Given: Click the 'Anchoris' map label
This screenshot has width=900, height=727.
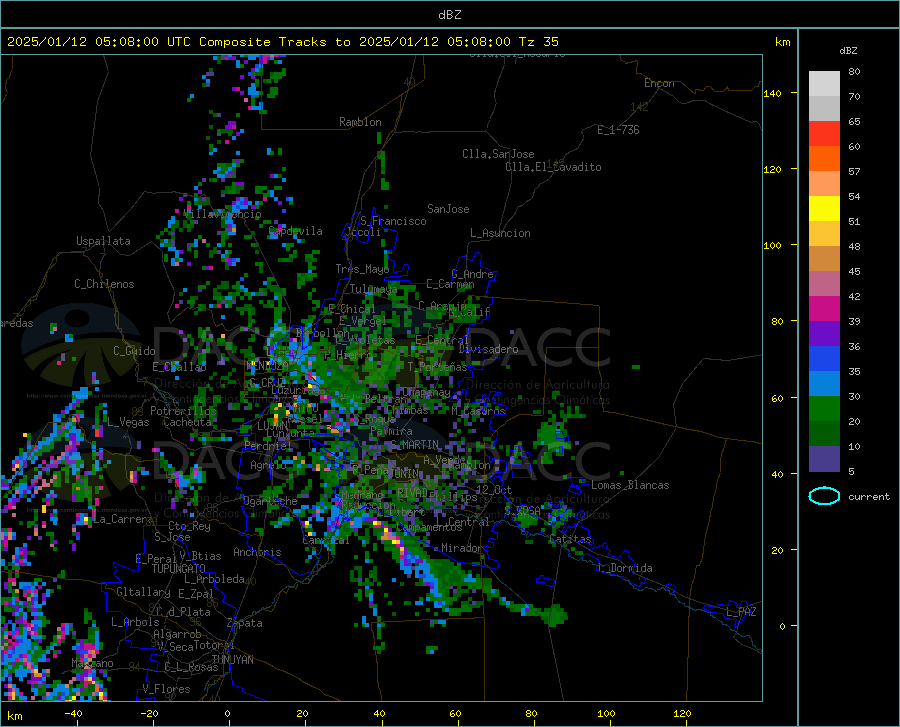Looking at the screenshot, I should pos(257,553).
